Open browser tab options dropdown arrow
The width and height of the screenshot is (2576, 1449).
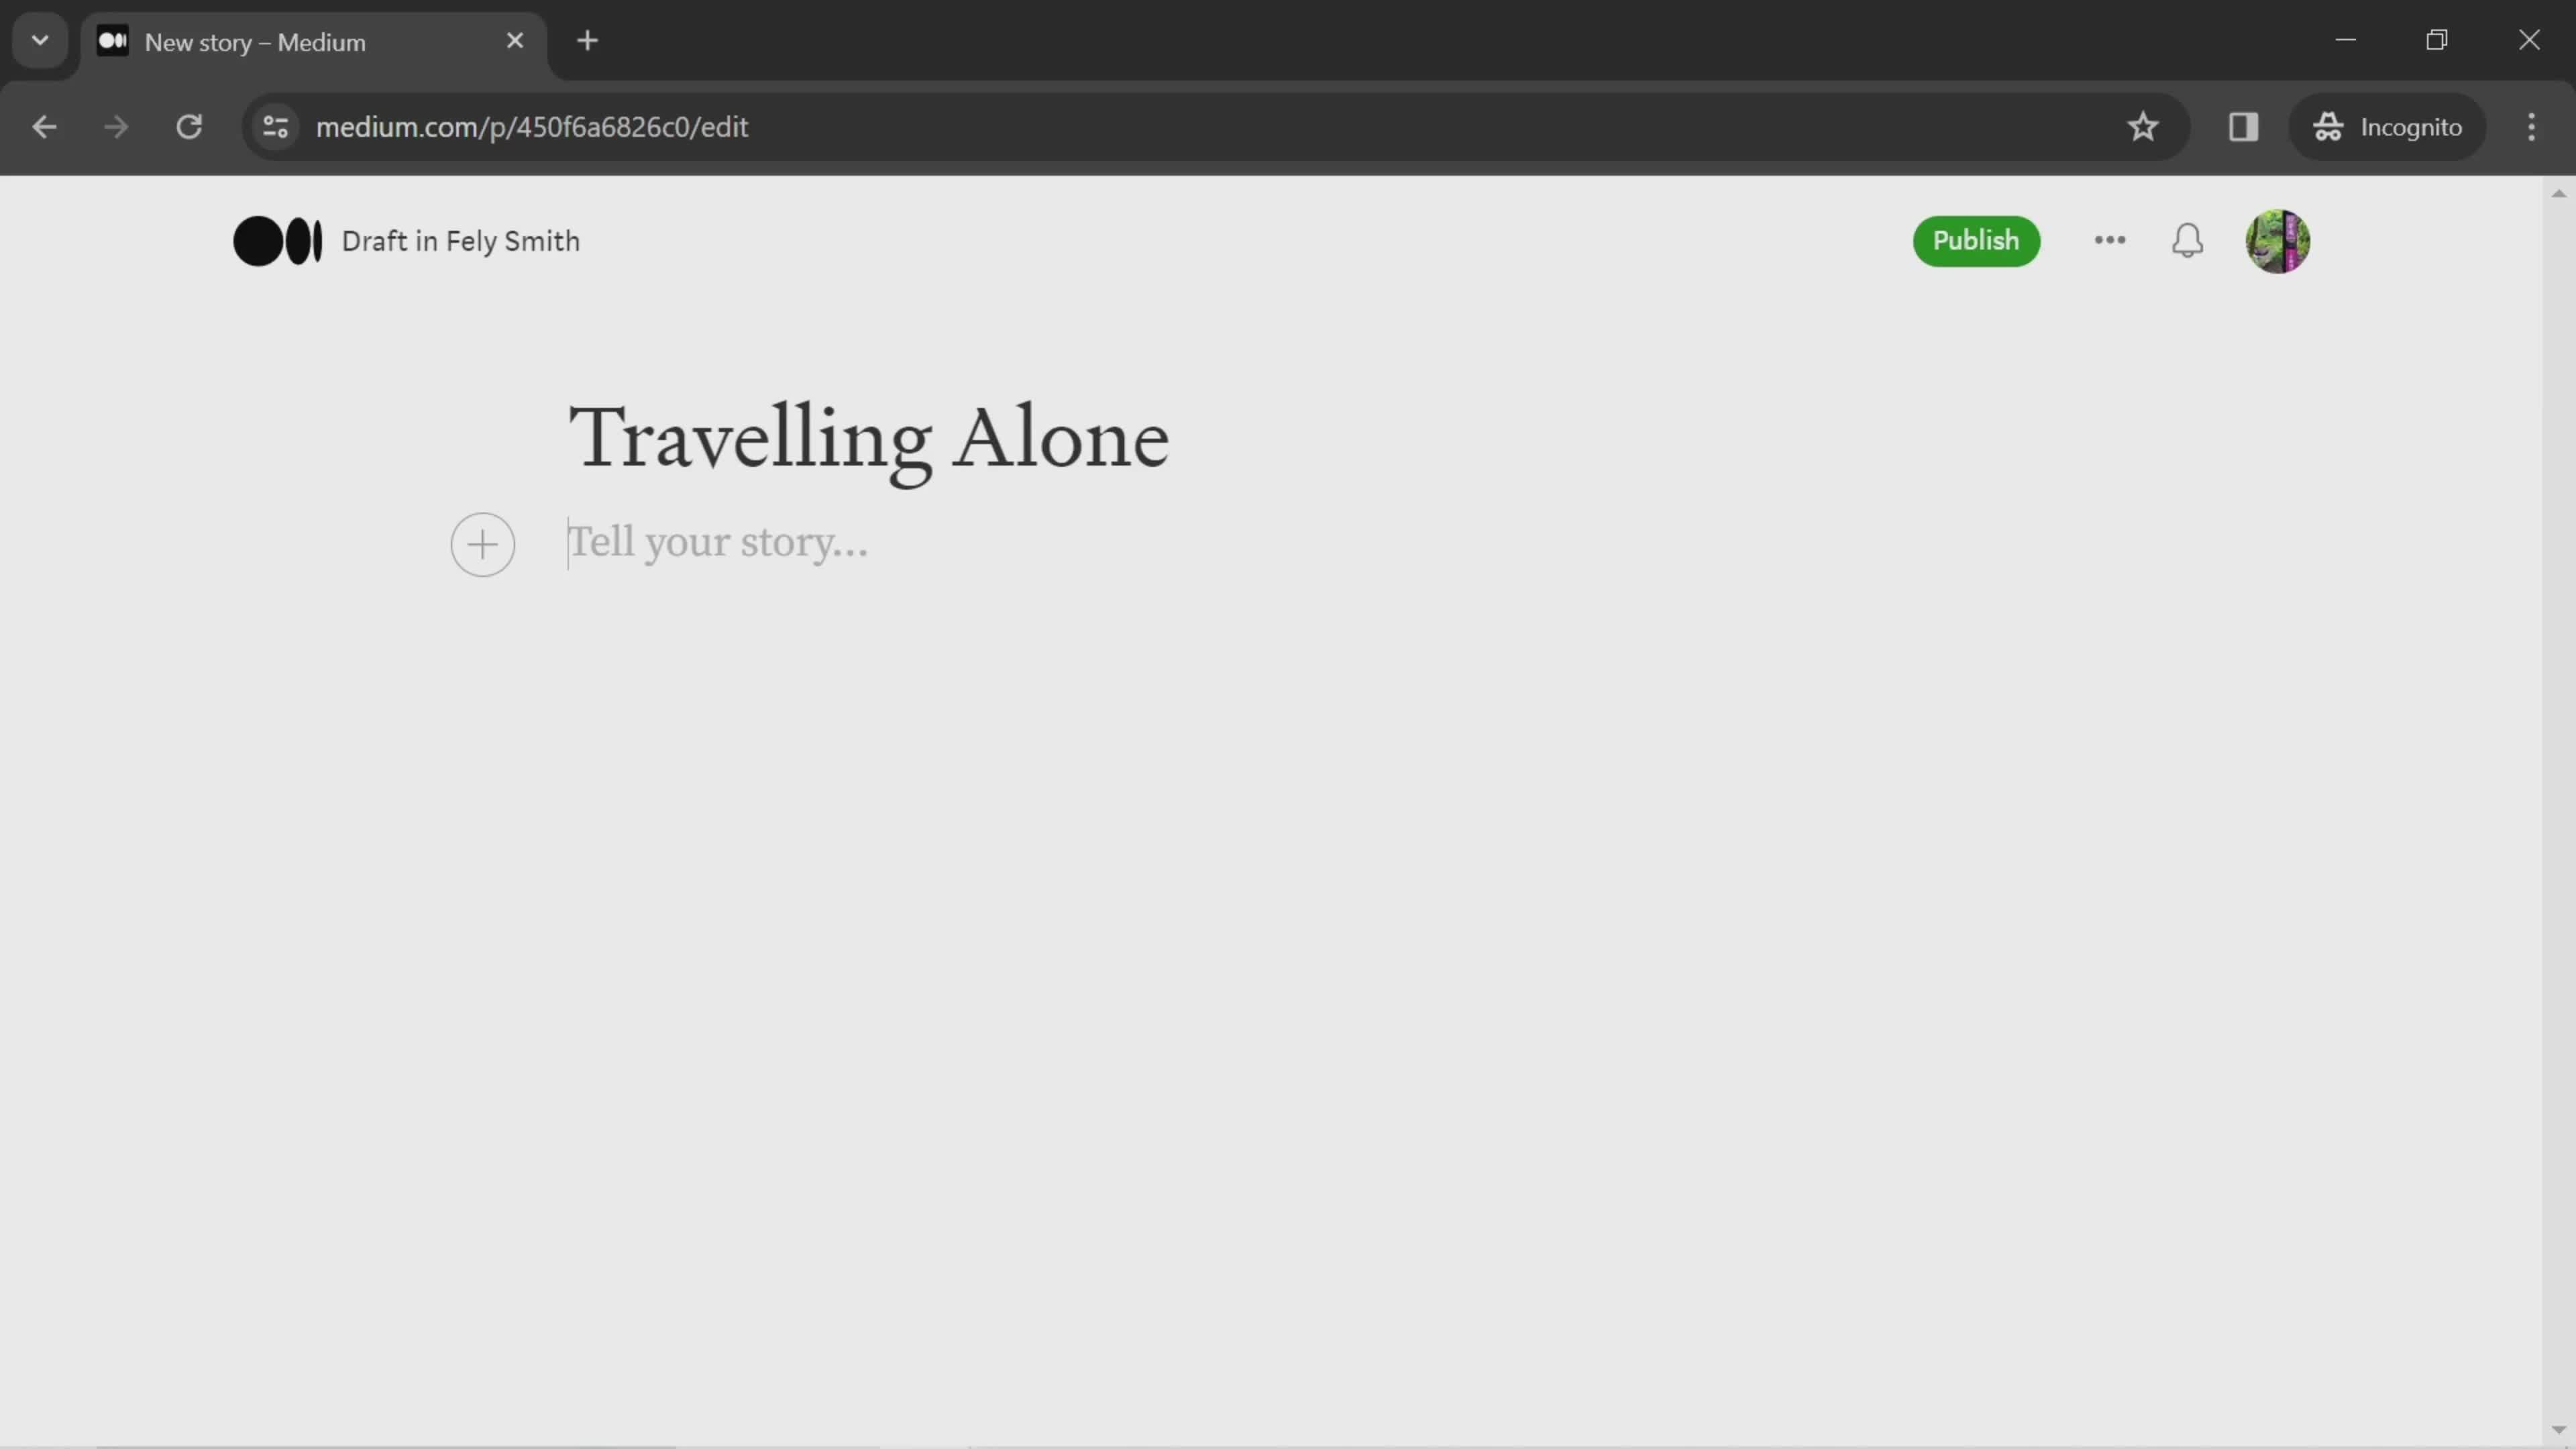[39, 39]
